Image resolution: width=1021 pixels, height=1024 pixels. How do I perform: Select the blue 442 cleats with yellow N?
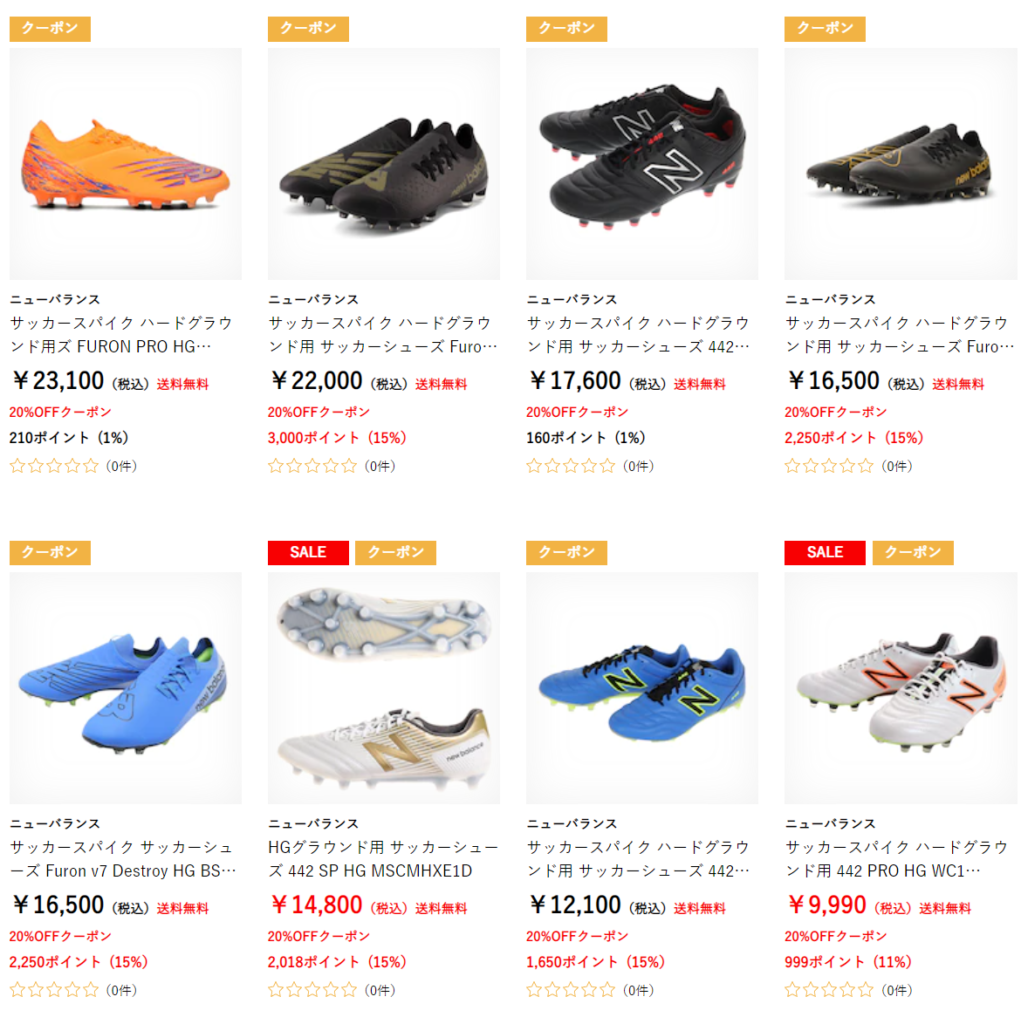click(642, 688)
